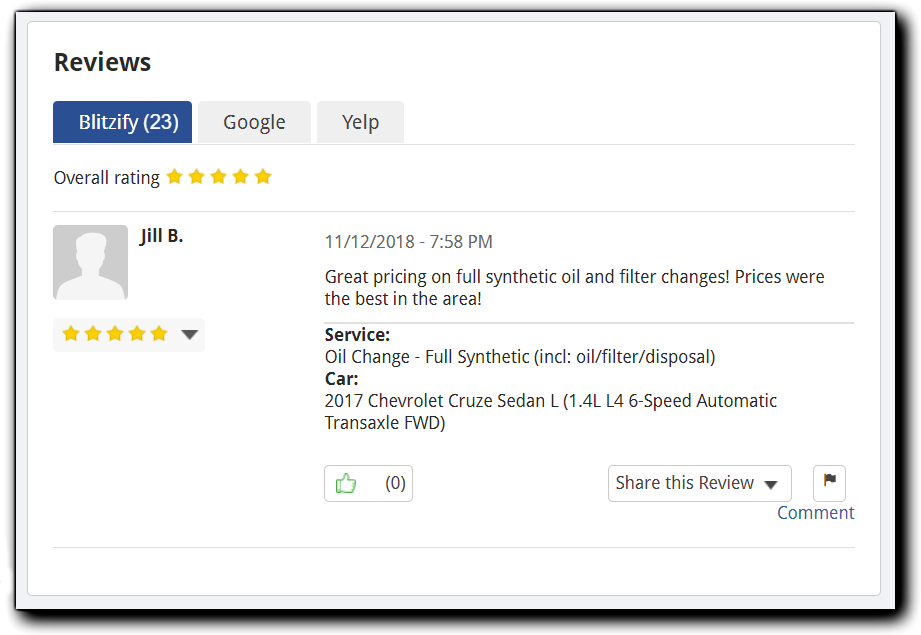921x635 pixels.
Task: Open the Share this Review dropdown
Action: coord(699,483)
